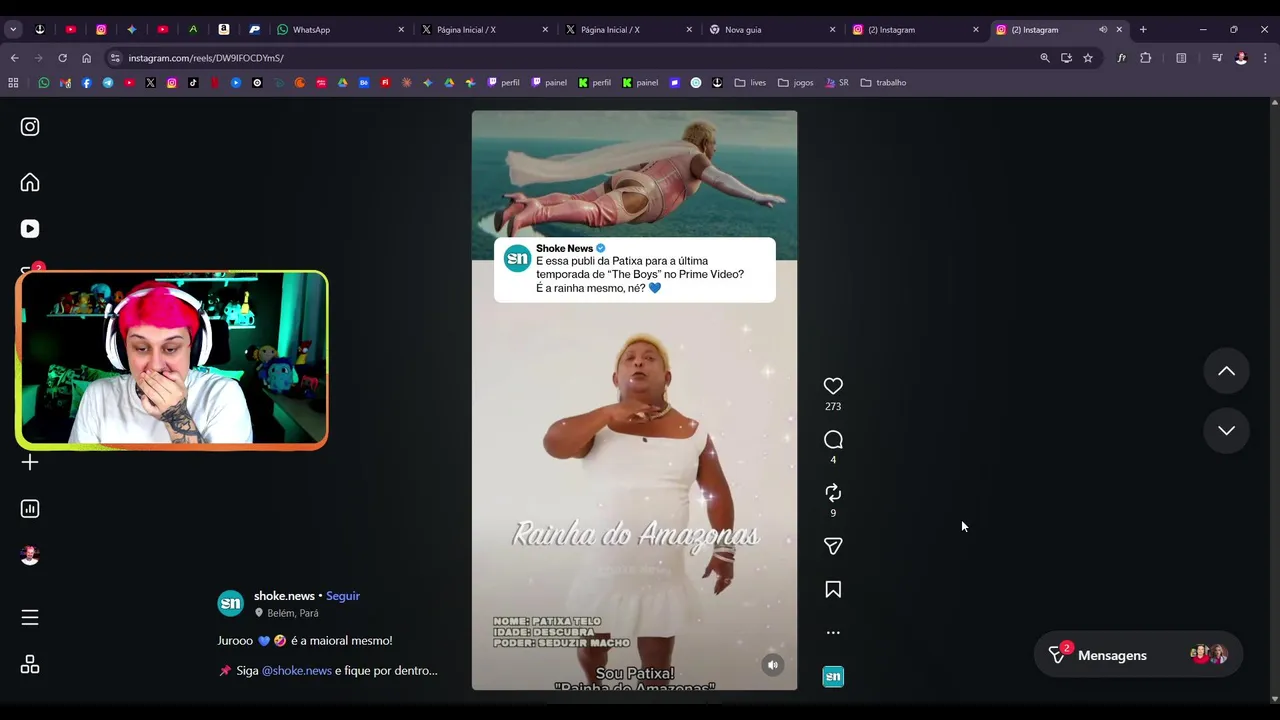Toggle the reel's sound with the speaker button
The width and height of the screenshot is (1280, 720).
[772, 665]
